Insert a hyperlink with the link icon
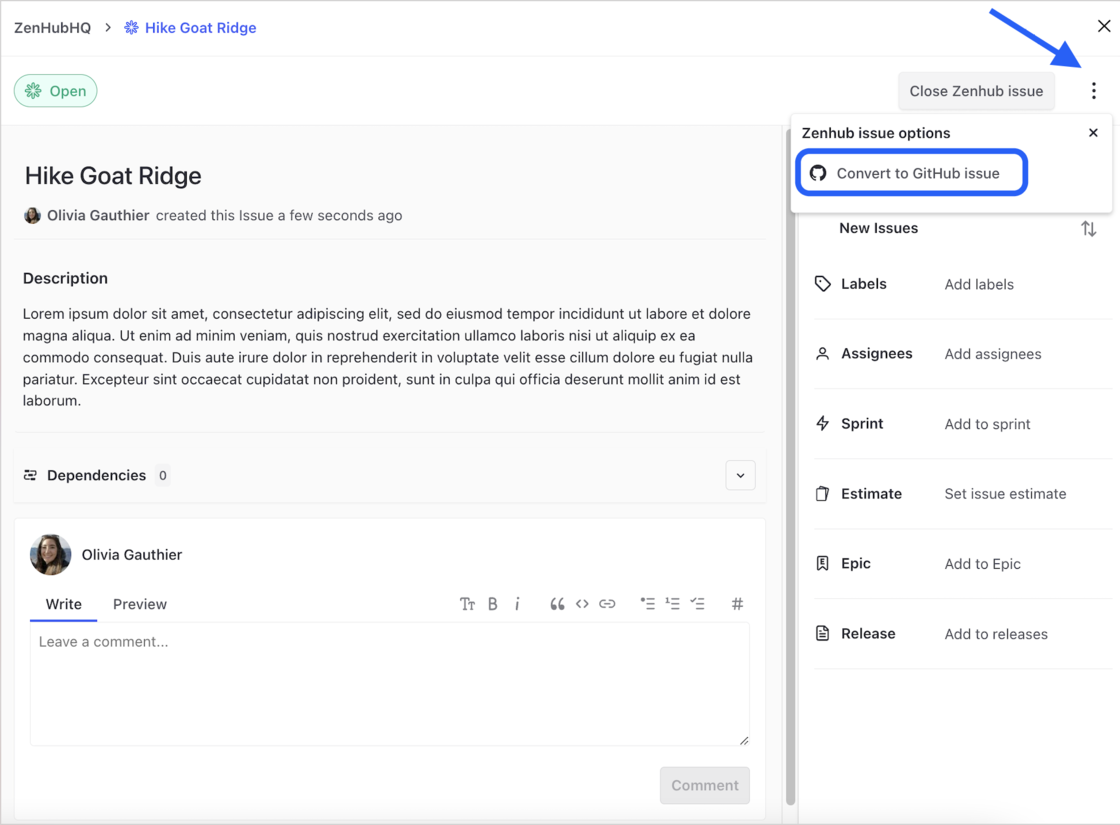The height and width of the screenshot is (825, 1120). (x=607, y=603)
